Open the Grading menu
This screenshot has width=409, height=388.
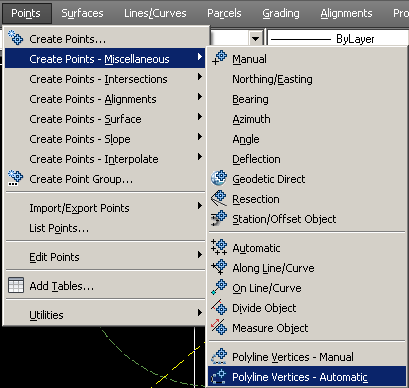[281, 13]
